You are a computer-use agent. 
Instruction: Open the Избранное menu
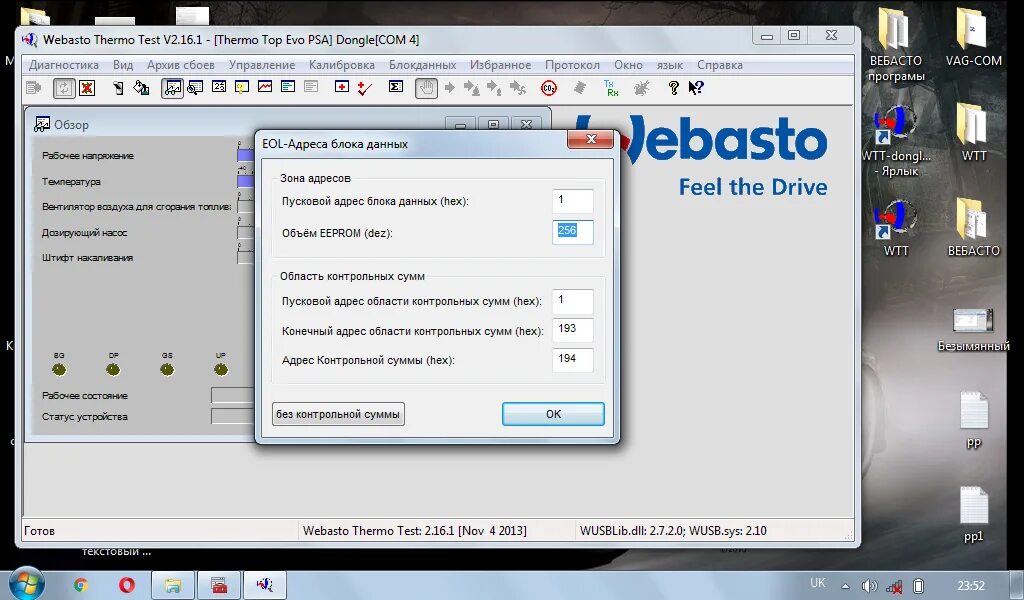pyautogui.click(x=500, y=65)
